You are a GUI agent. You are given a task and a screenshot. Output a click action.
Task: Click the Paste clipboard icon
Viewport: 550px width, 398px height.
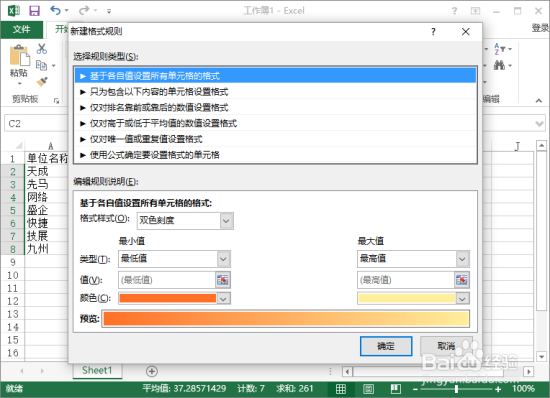pos(19,56)
